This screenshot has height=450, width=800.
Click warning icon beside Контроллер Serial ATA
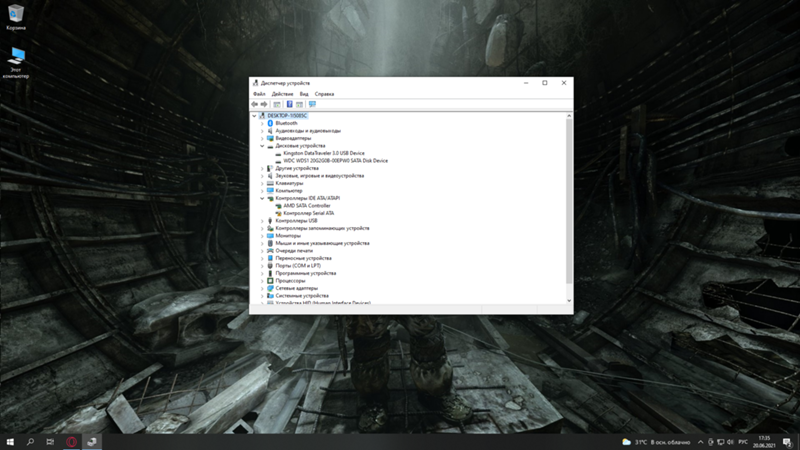click(x=279, y=213)
